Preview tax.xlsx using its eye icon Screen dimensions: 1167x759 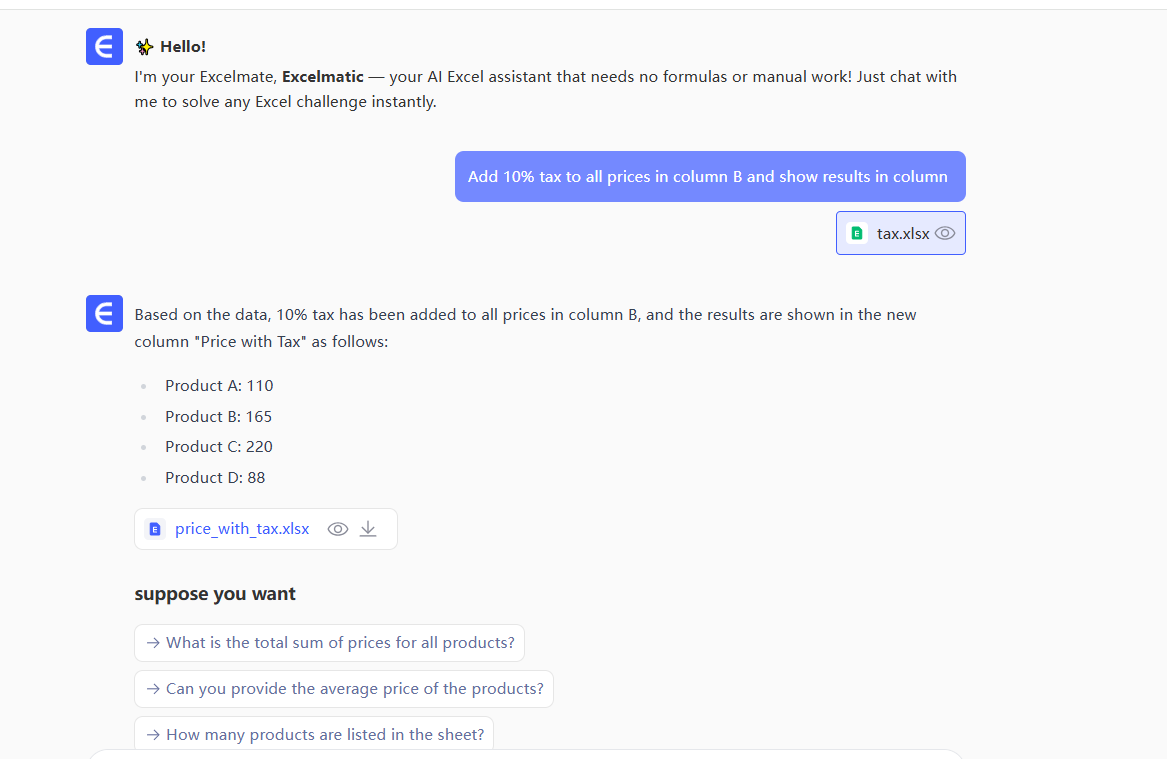945,233
